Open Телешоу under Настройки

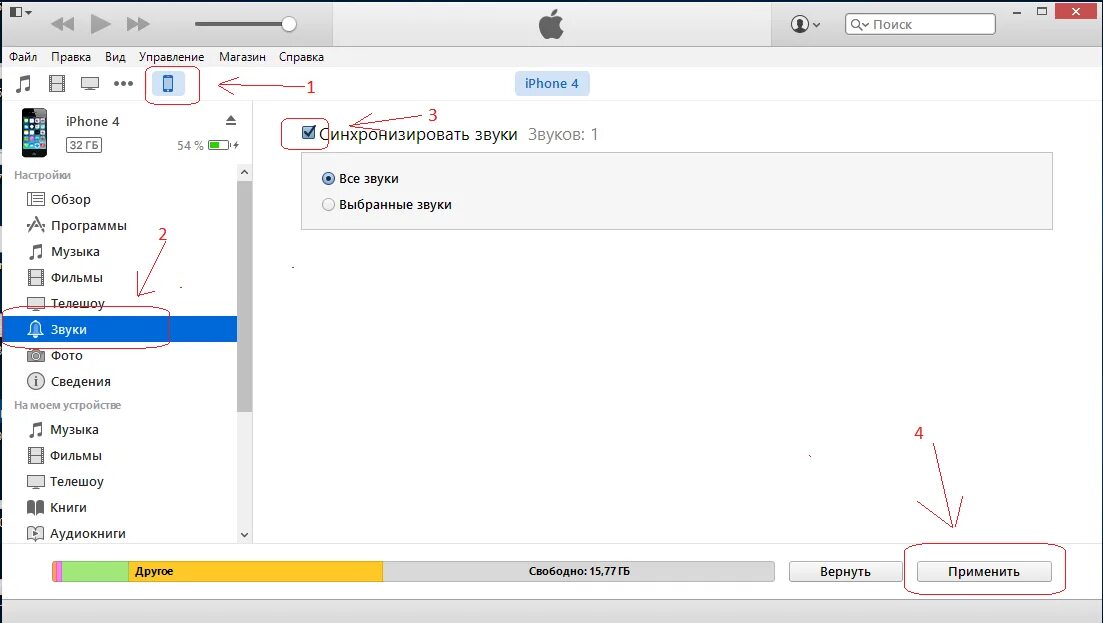[120, 303]
